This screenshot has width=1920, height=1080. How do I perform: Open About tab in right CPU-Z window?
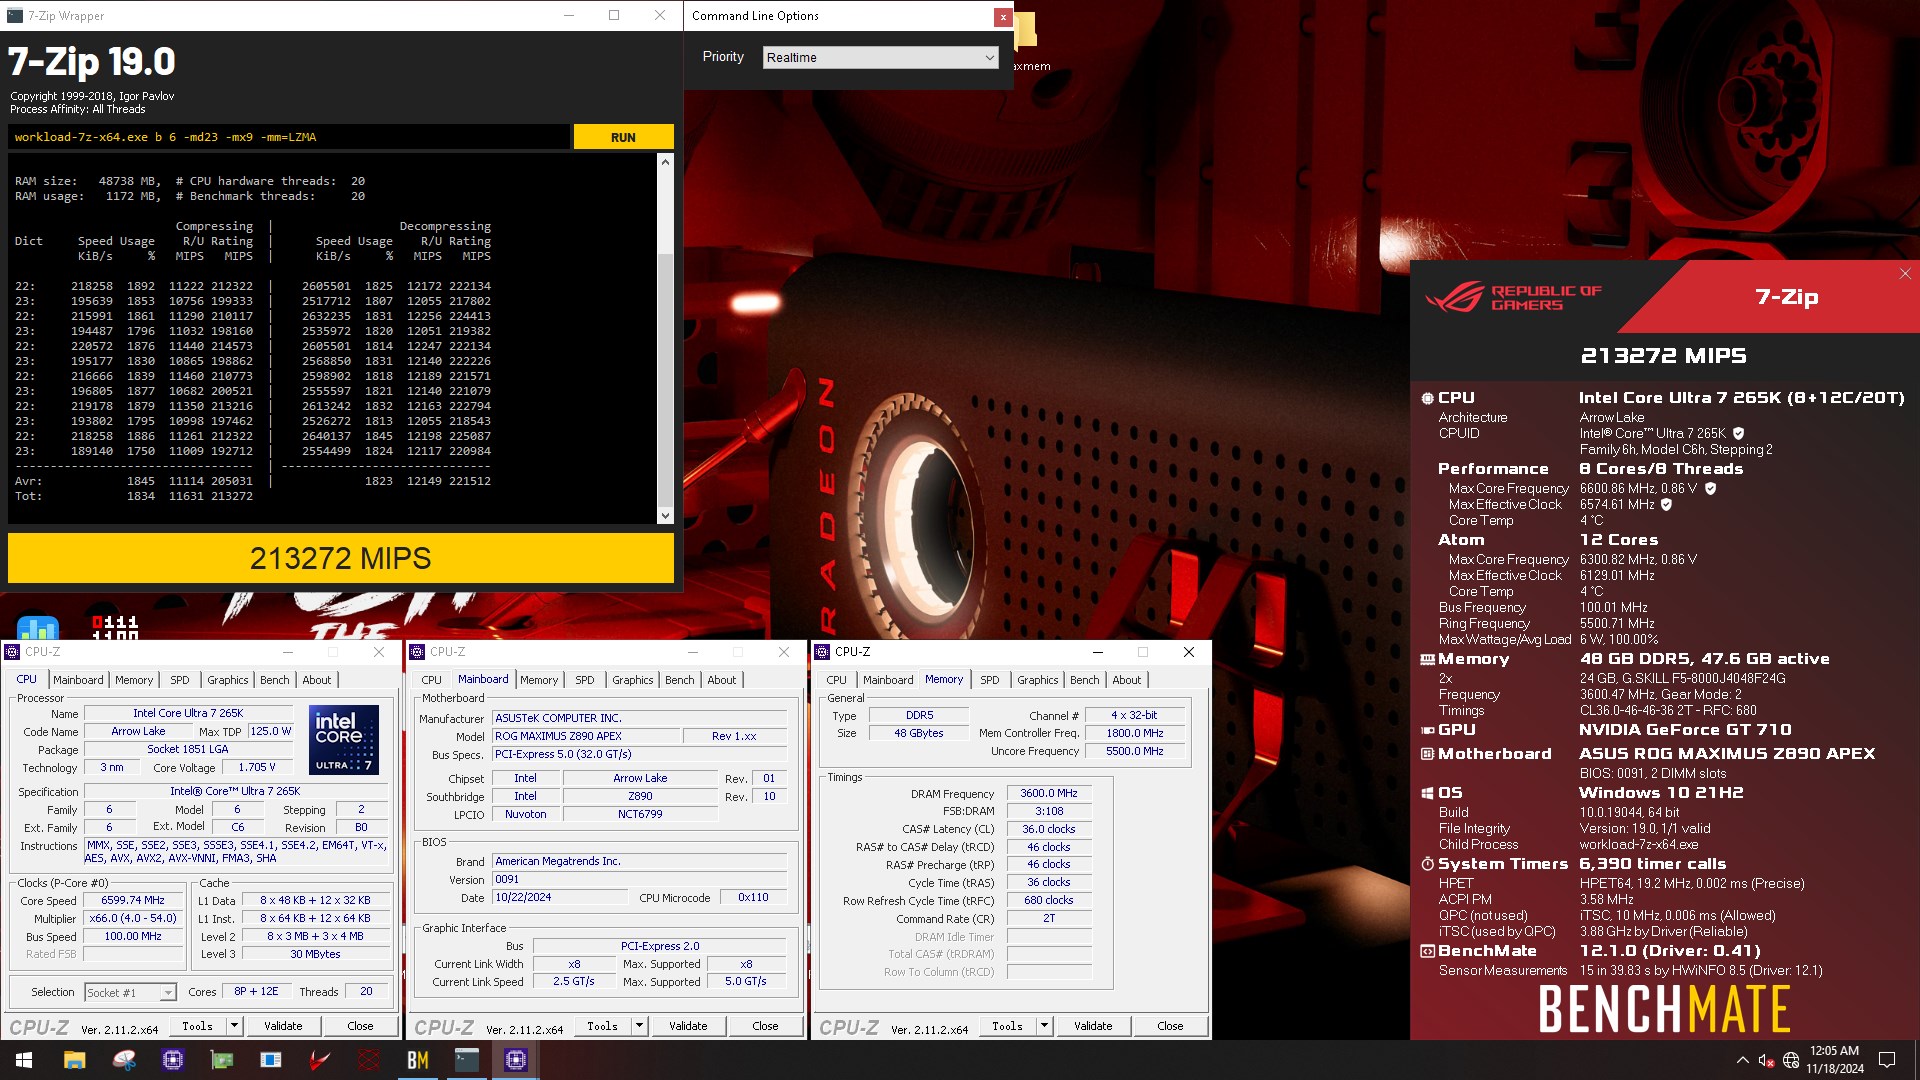click(1127, 680)
